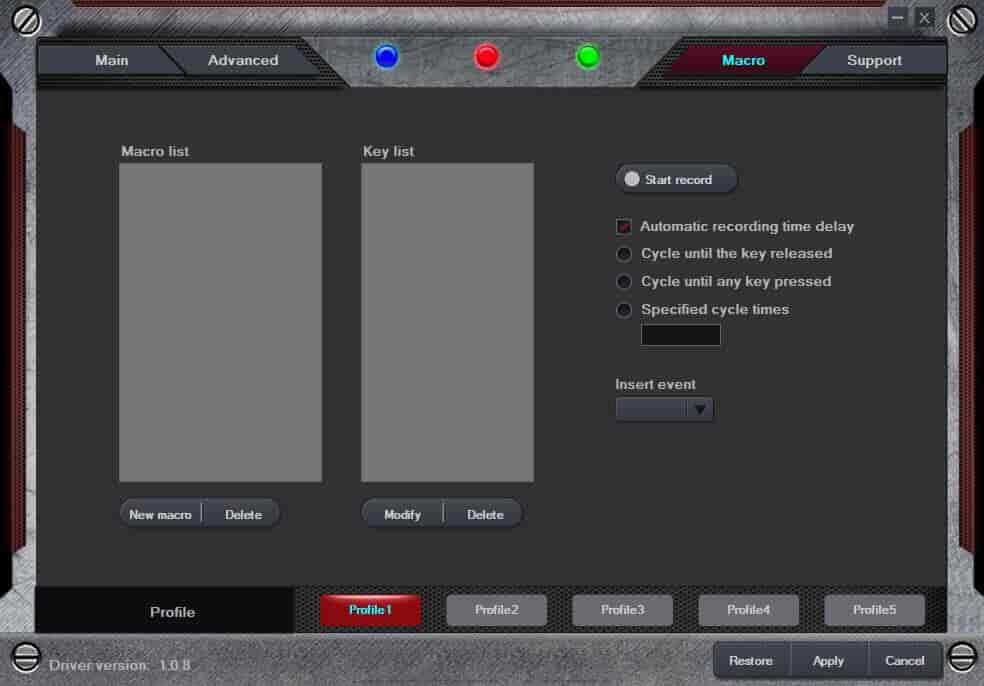This screenshot has width=984, height=686.
Task: Focus the cycle times input box
Action: (680, 335)
